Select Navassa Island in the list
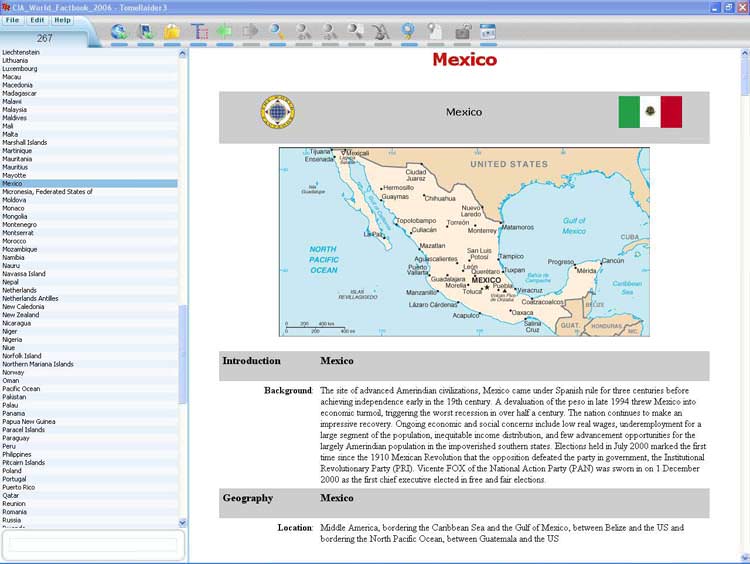 coord(24,274)
